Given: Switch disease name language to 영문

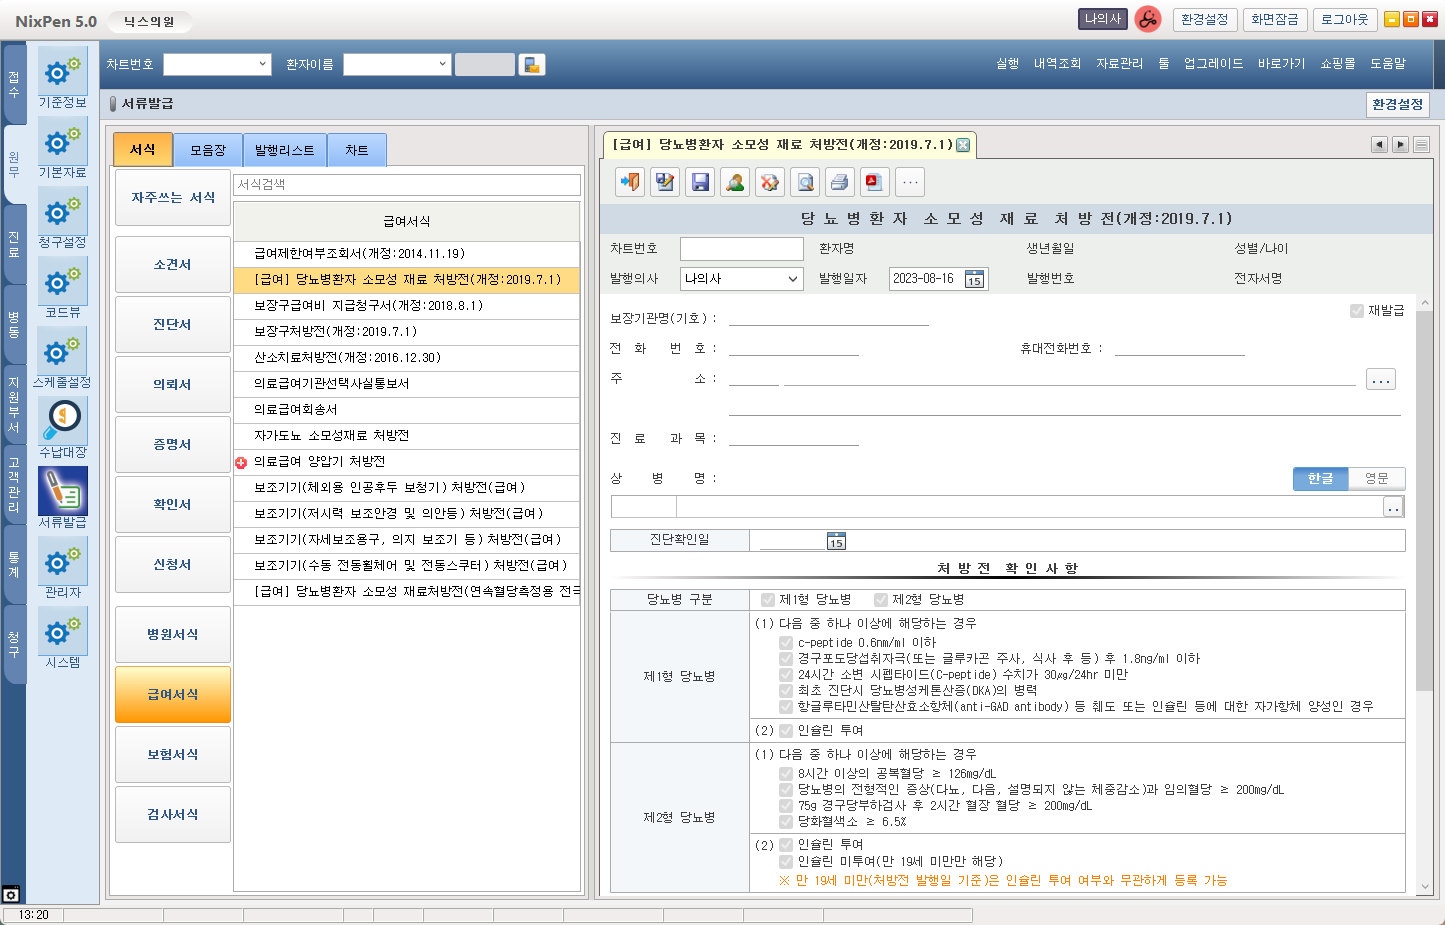Looking at the screenshot, I should click(x=1376, y=479).
